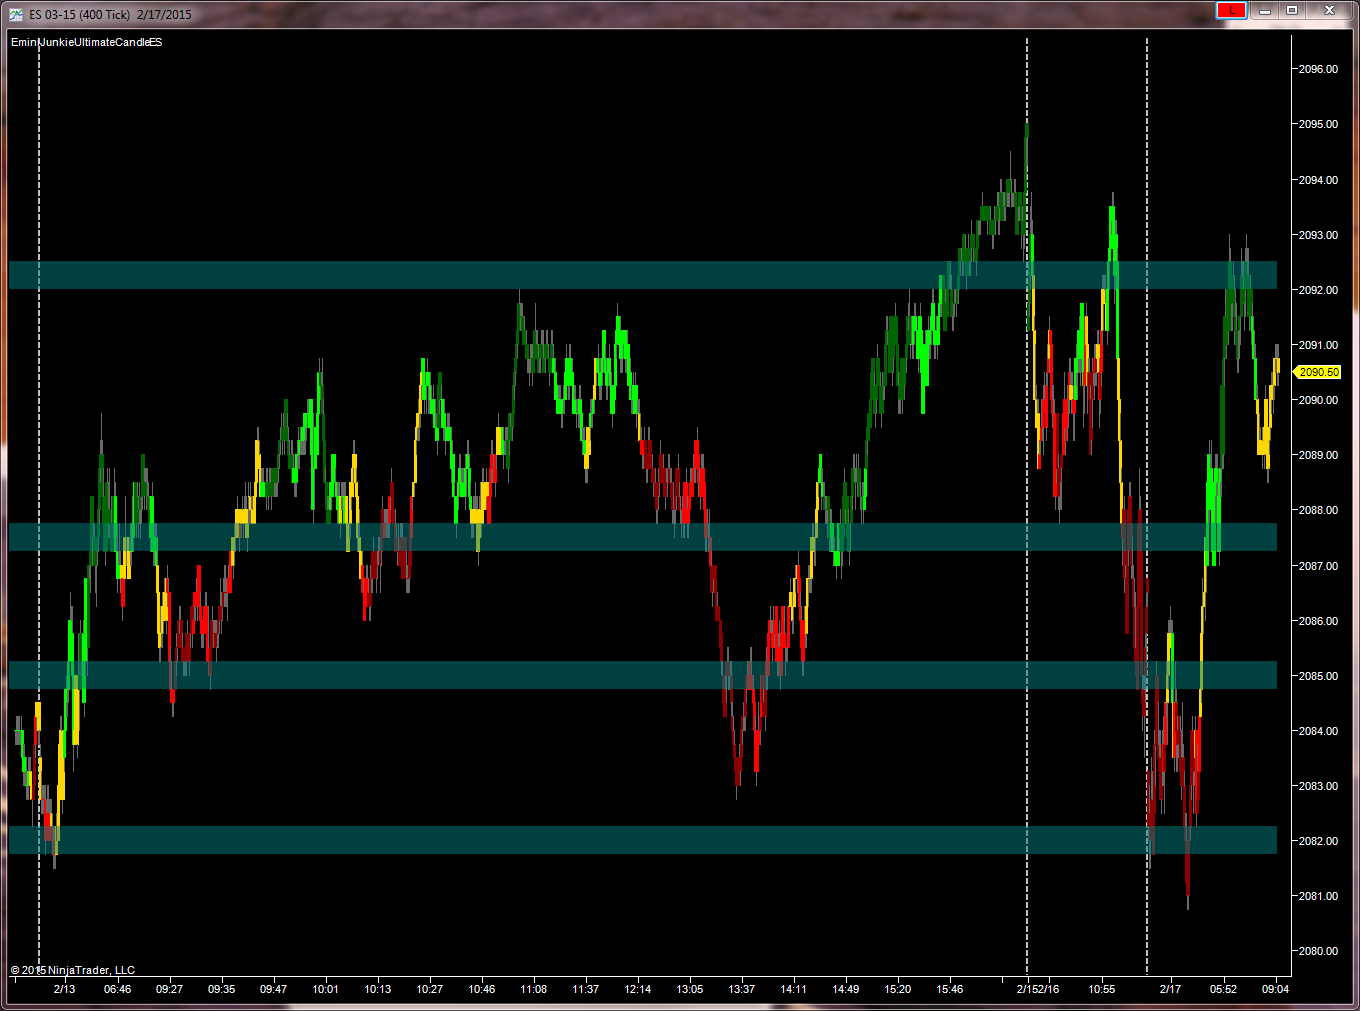Viewport: 1360px width, 1011px height.
Task: Select the EminiJunkieUltimateCandleES indicator label
Action: click(x=86, y=42)
